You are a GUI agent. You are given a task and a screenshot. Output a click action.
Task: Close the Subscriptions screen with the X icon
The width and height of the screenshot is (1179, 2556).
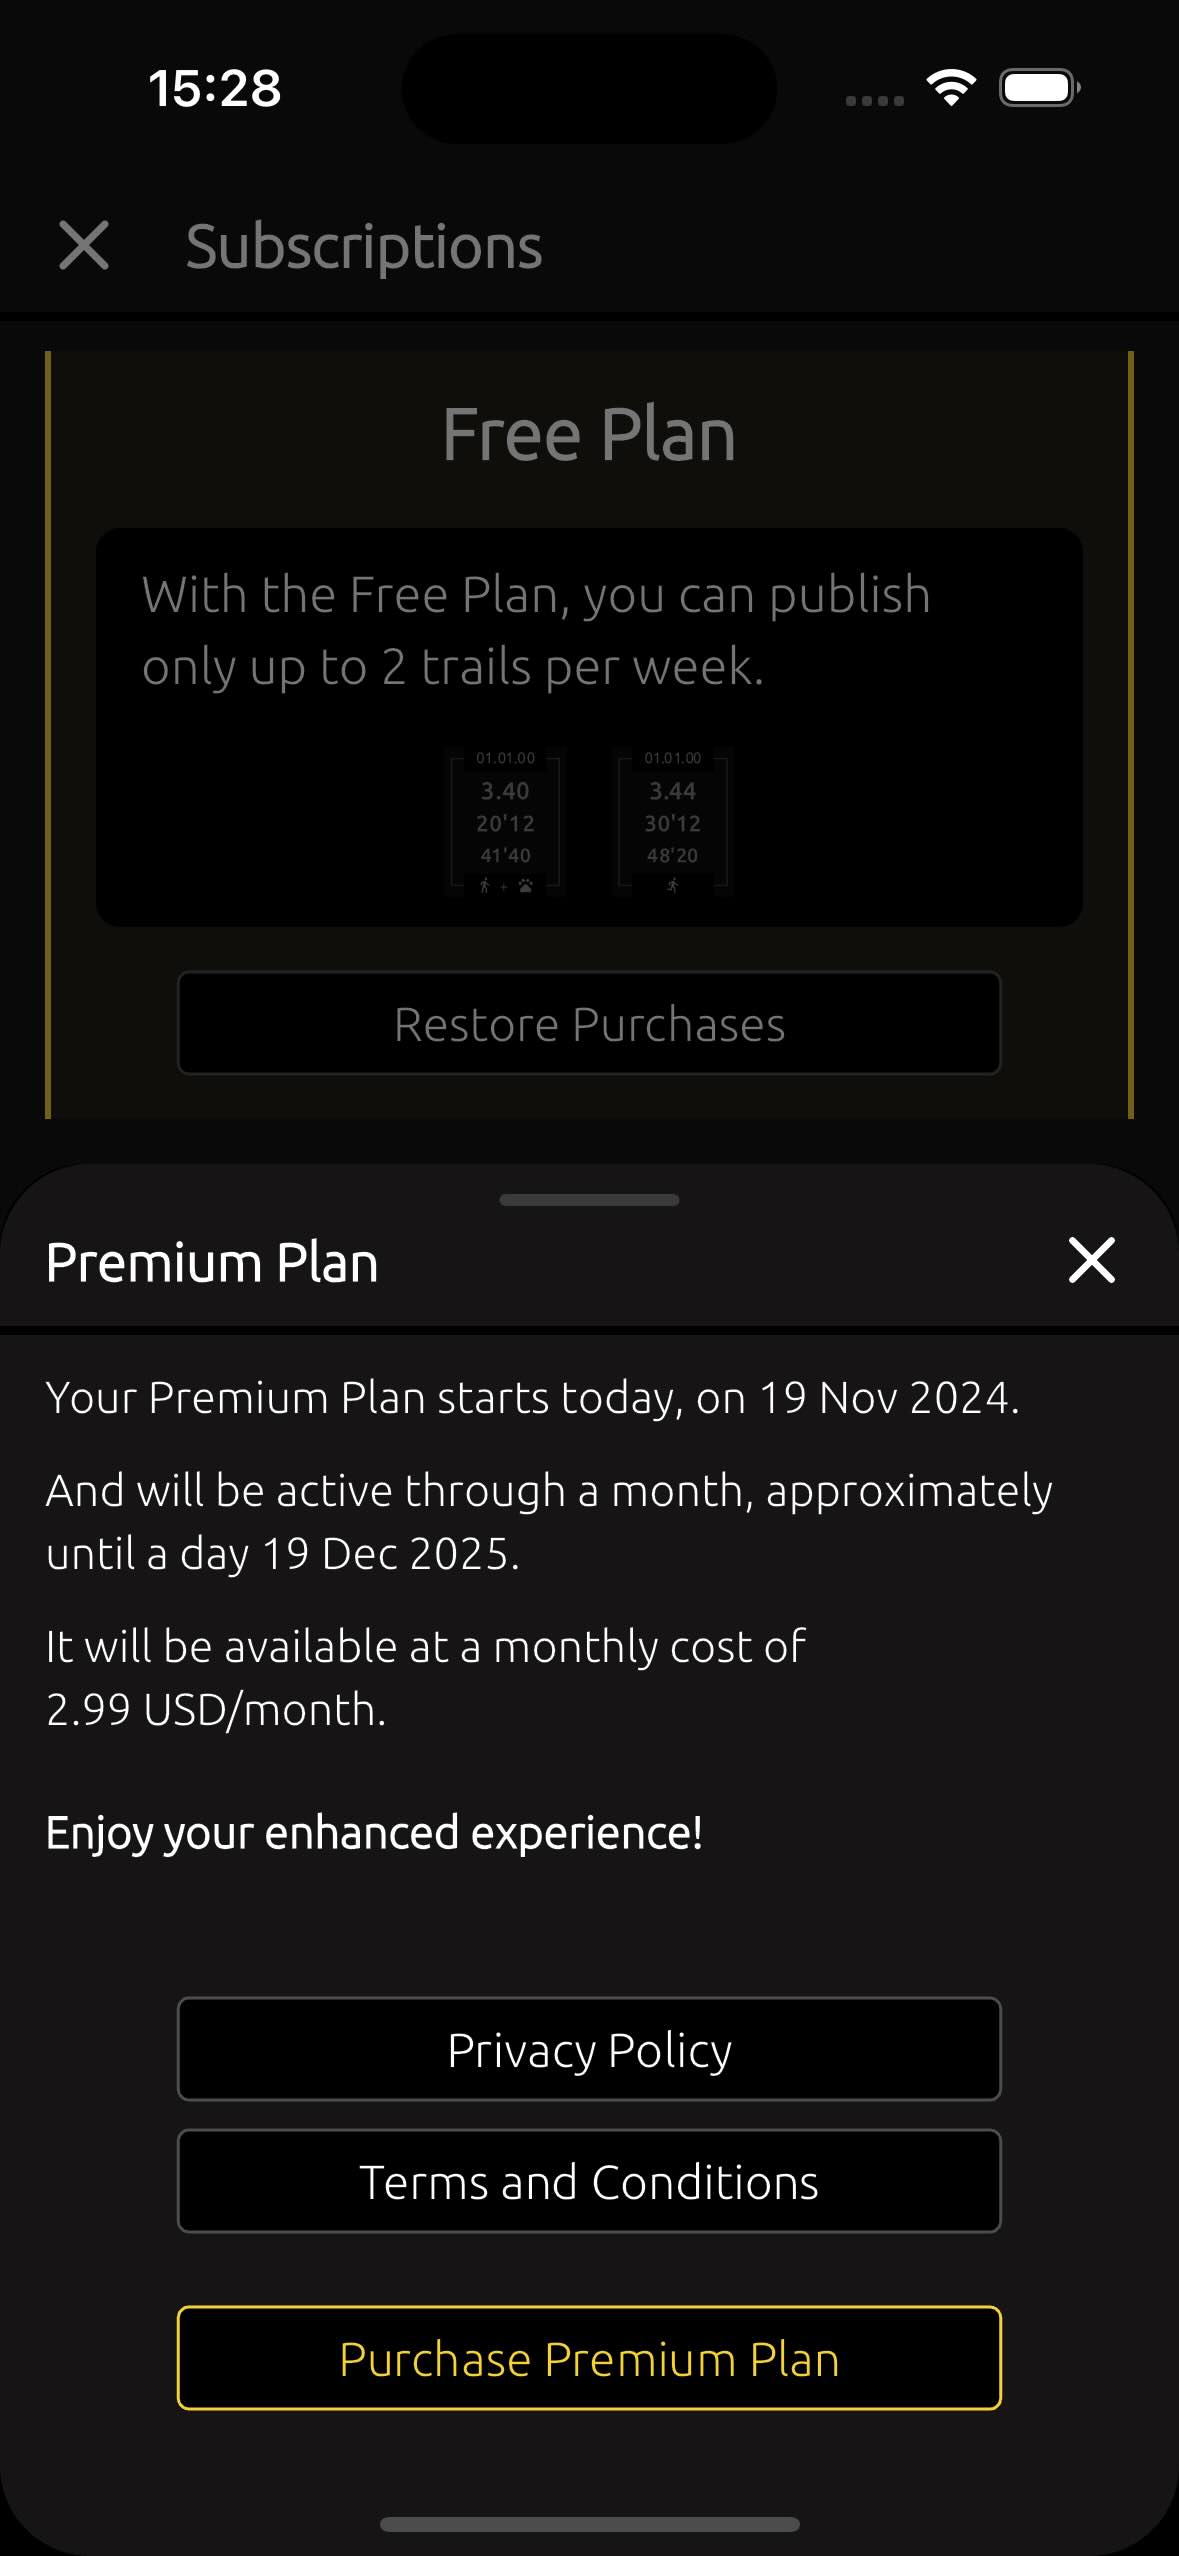pos(84,246)
